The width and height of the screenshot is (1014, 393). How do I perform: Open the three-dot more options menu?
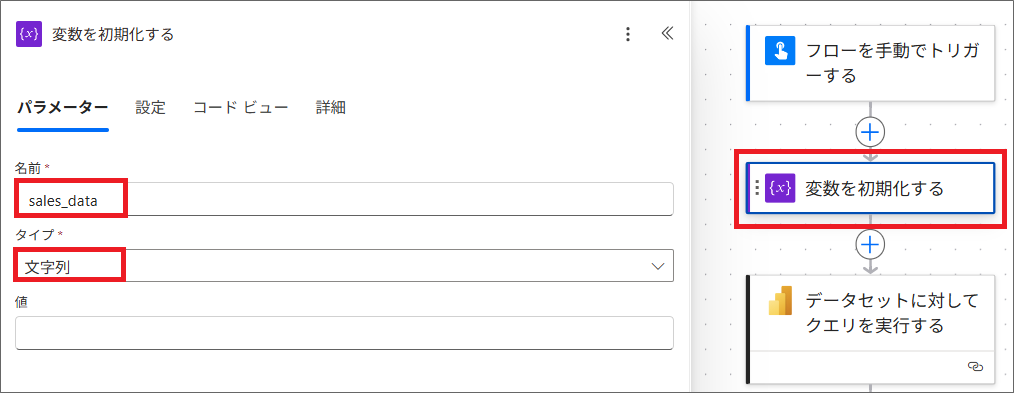coord(627,34)
